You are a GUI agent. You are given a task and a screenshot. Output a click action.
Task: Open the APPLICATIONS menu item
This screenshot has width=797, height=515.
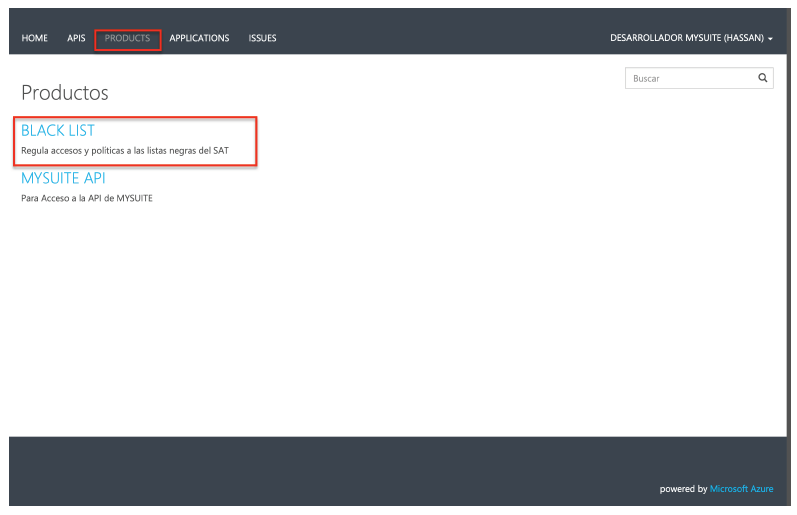(199, 38)
